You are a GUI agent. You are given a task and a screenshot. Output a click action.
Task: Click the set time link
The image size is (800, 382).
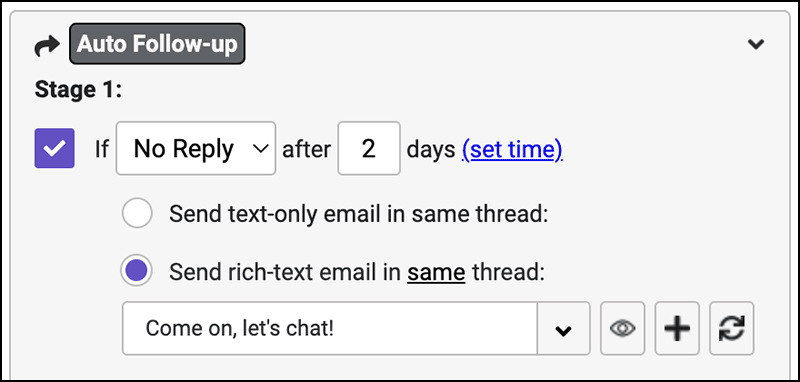[512, 149]
